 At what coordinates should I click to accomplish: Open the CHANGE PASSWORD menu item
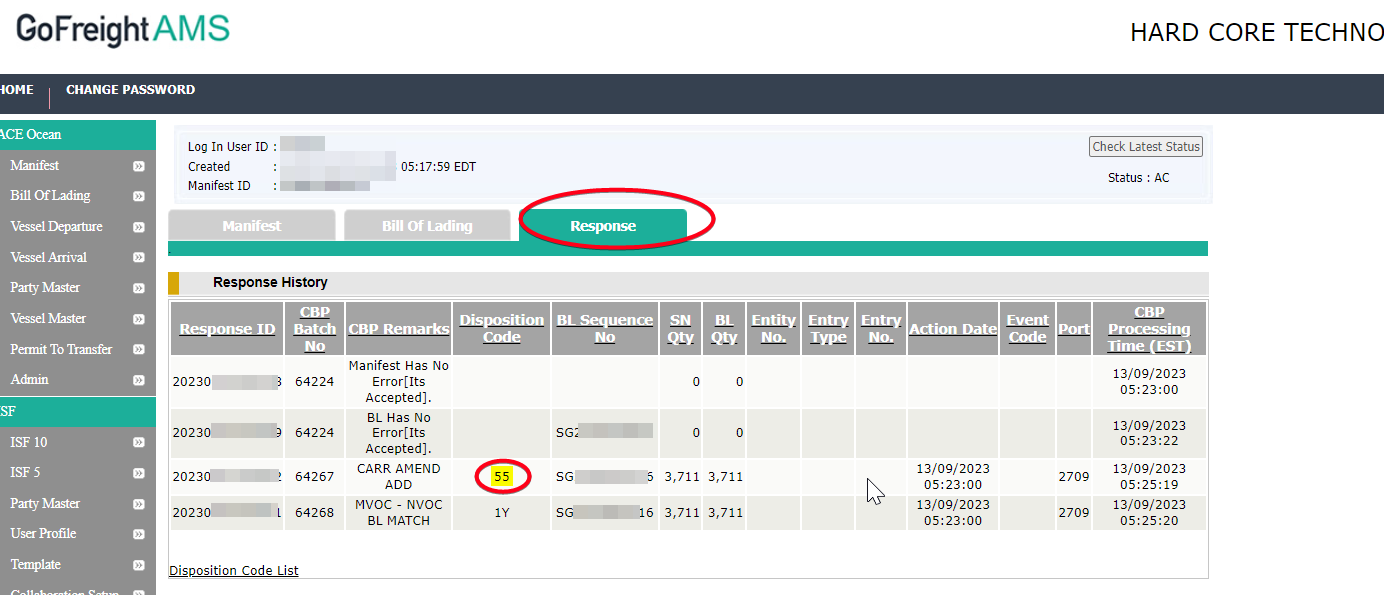pos(130,89)
